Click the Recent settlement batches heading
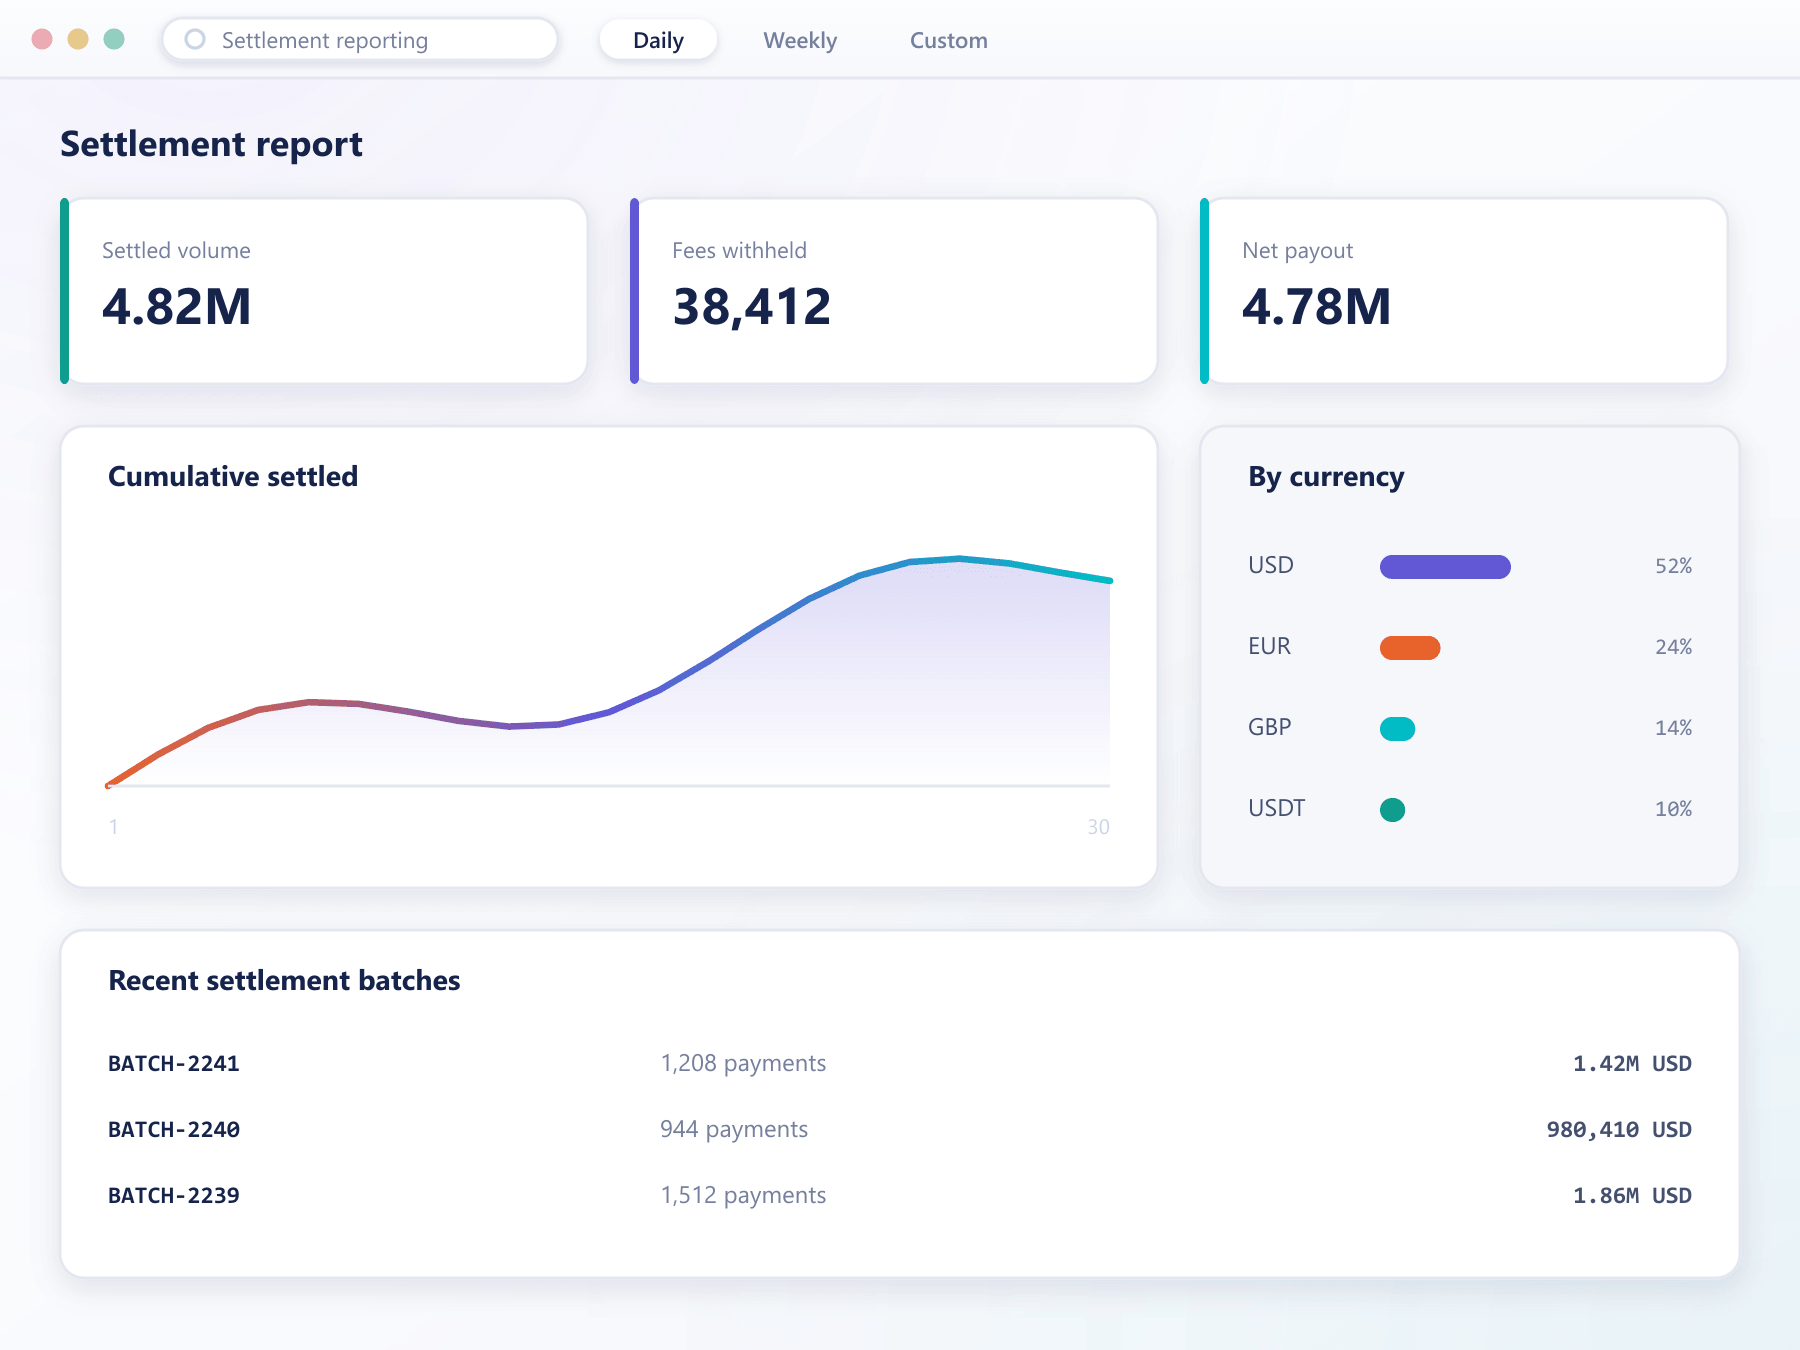Image resolution: width=1800 pixels, height=1350 pixels. [x=284, y=980]
